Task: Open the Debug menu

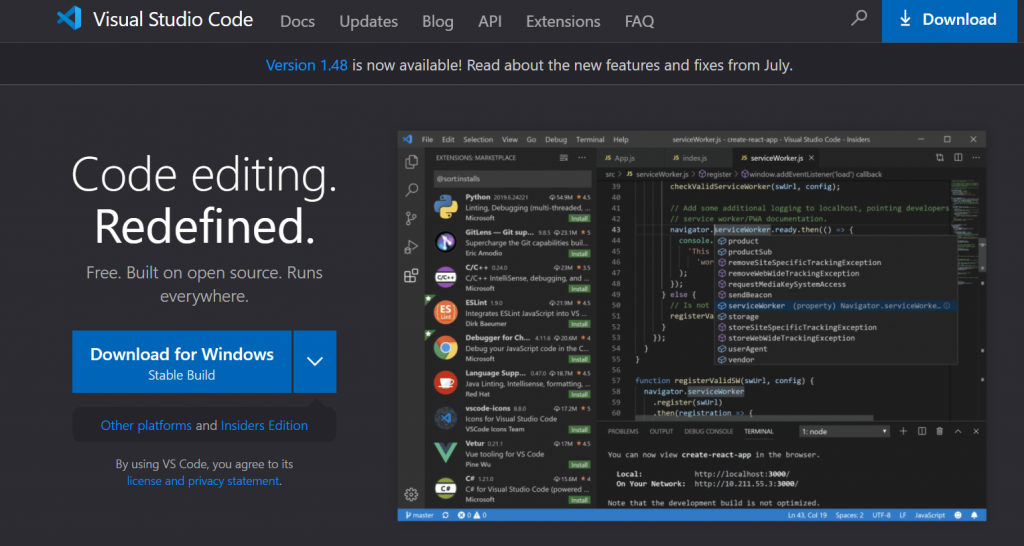Action: (556, 140)
